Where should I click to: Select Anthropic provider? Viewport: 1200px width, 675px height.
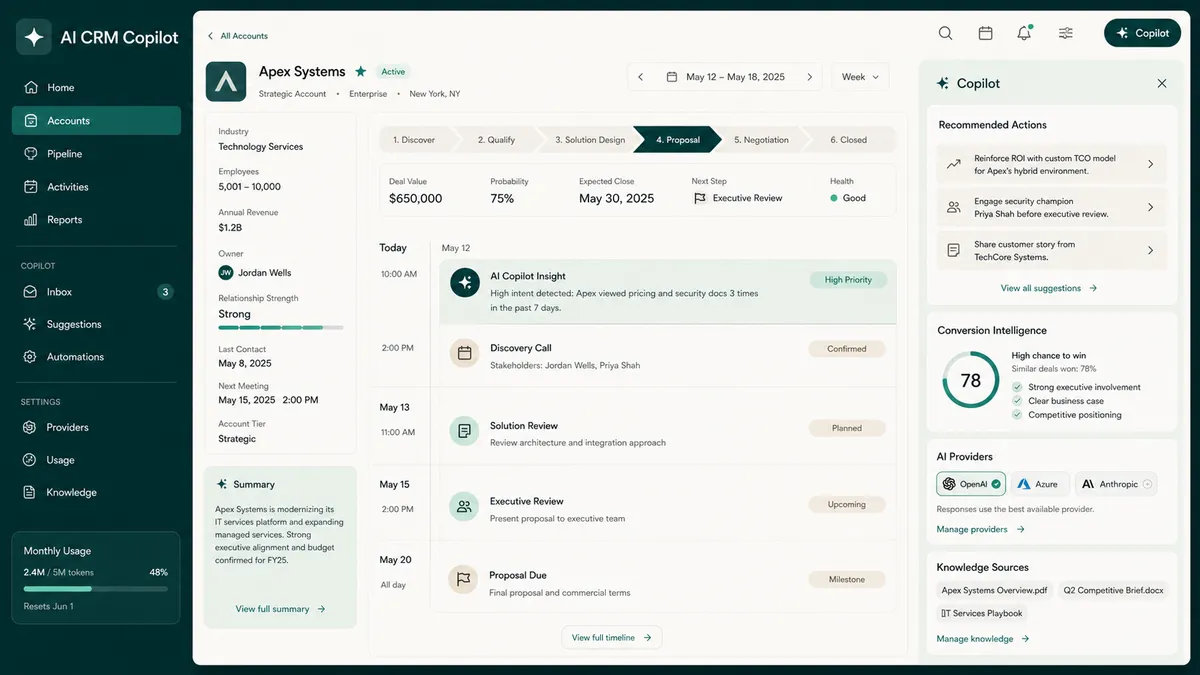pos(1116,484)
